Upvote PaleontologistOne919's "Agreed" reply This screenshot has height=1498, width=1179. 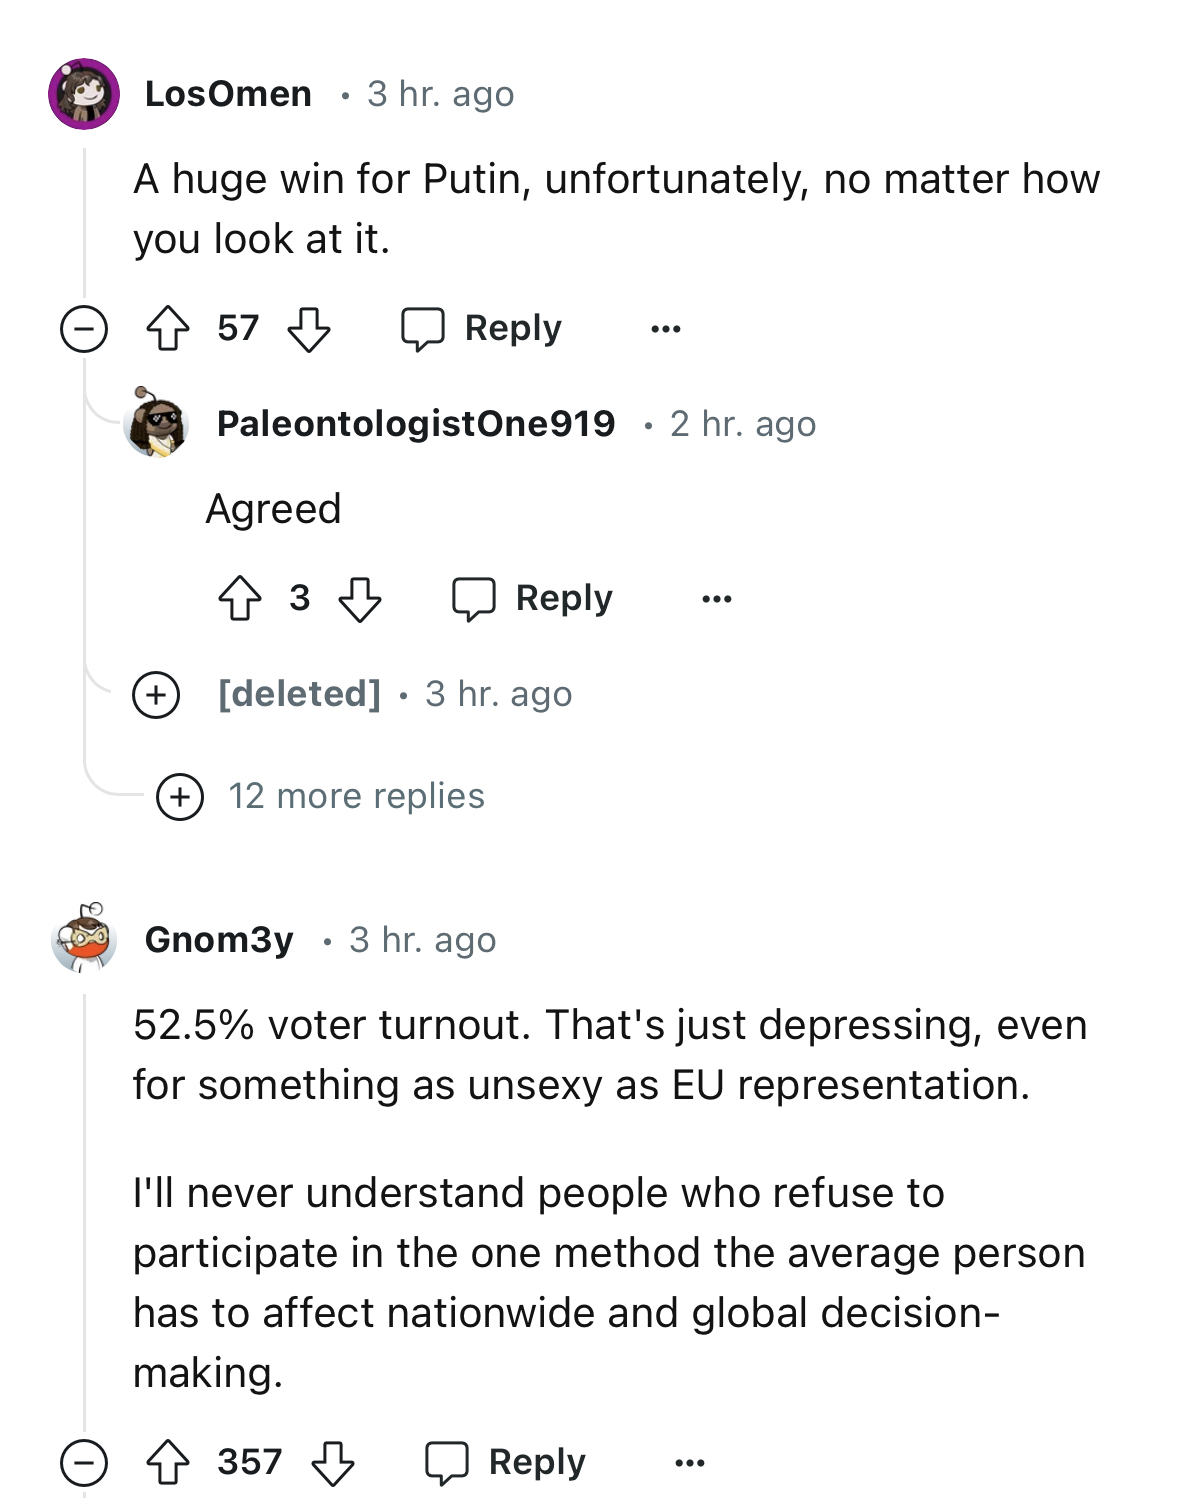point(240,599)
